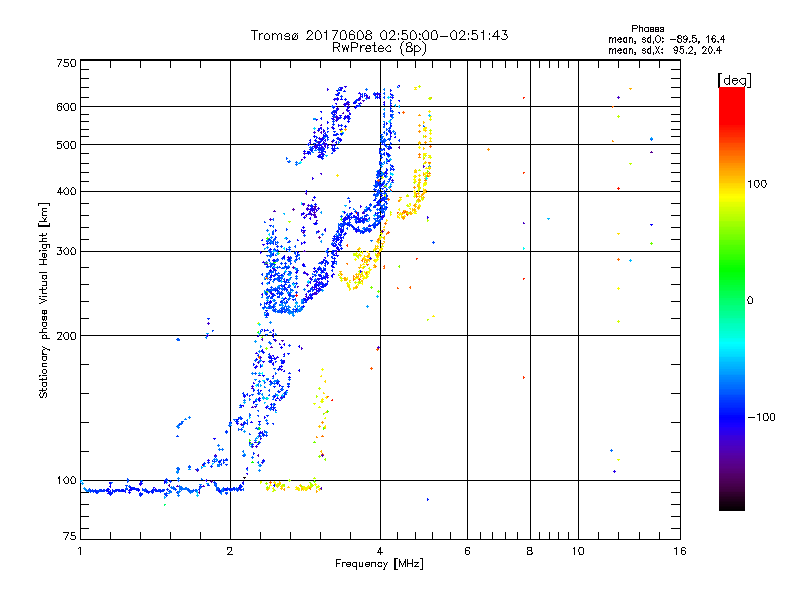The width and height of the screenshot is (800, 600).
Task: Click the "[deg]" colorbar unit label
Action: tap(734, 80)
